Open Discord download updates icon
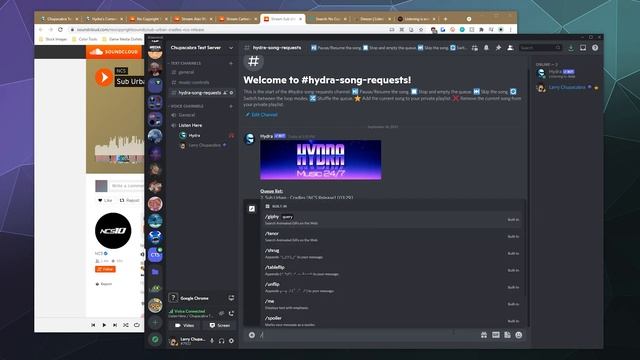The height and width of the screenshot is (360, 640). tap(571, 48)
